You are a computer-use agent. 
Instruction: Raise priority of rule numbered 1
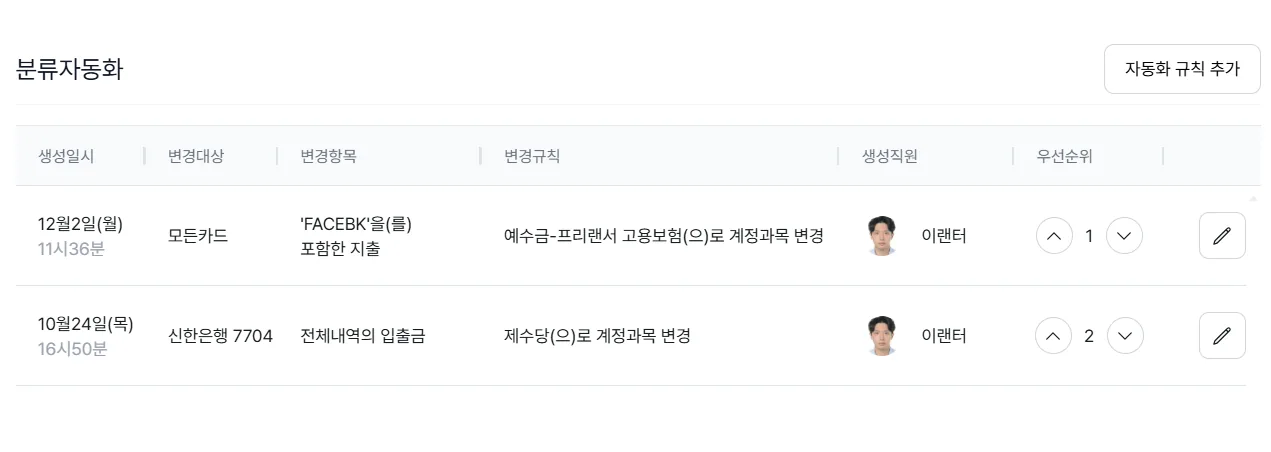pos(1053,236)
